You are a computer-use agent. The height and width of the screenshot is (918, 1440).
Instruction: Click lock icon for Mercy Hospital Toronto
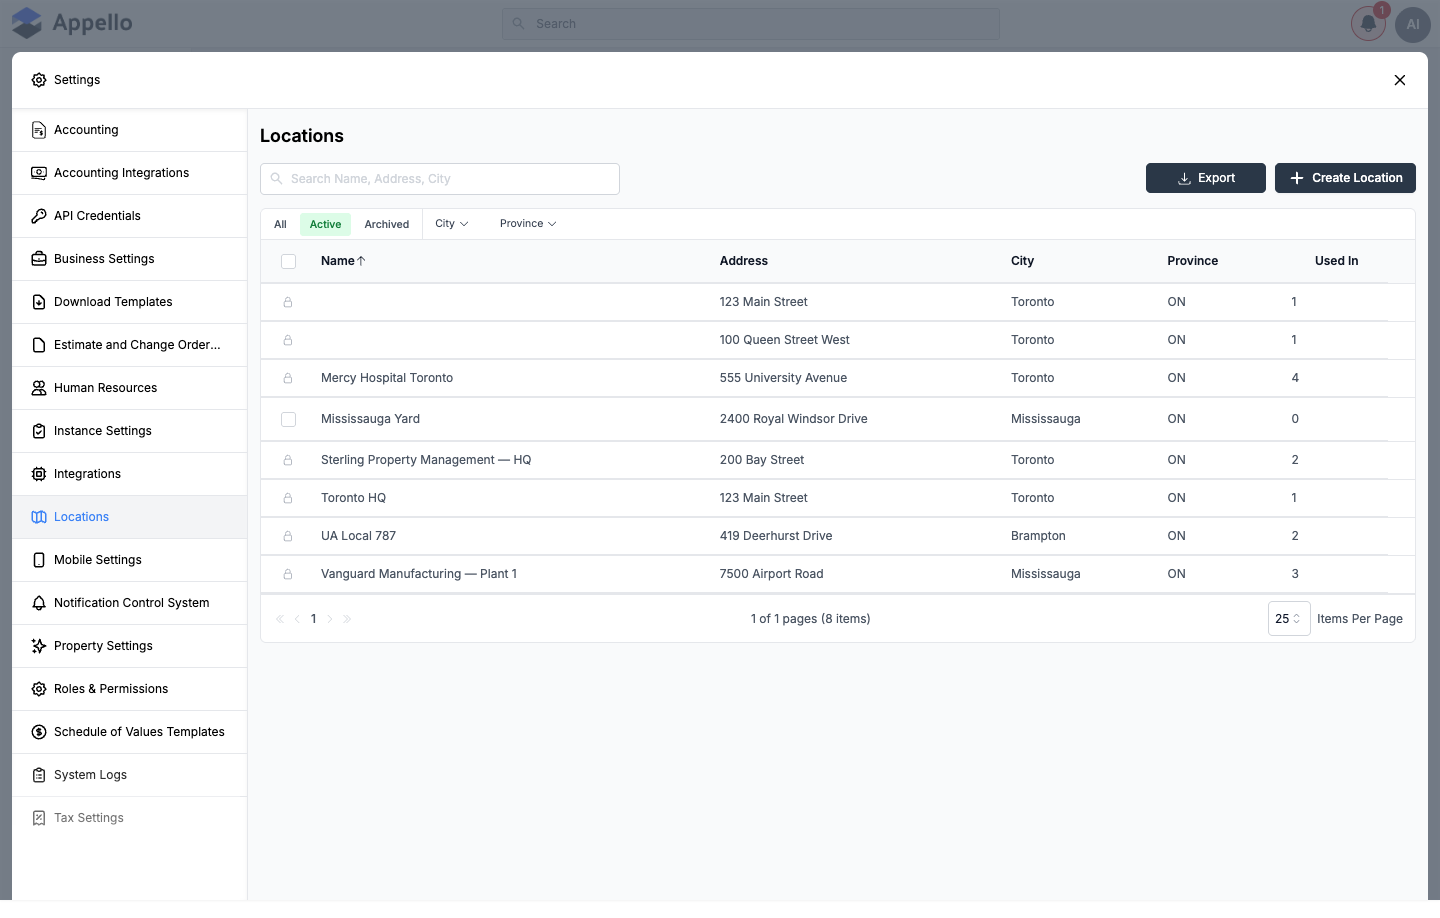(288, 378)
